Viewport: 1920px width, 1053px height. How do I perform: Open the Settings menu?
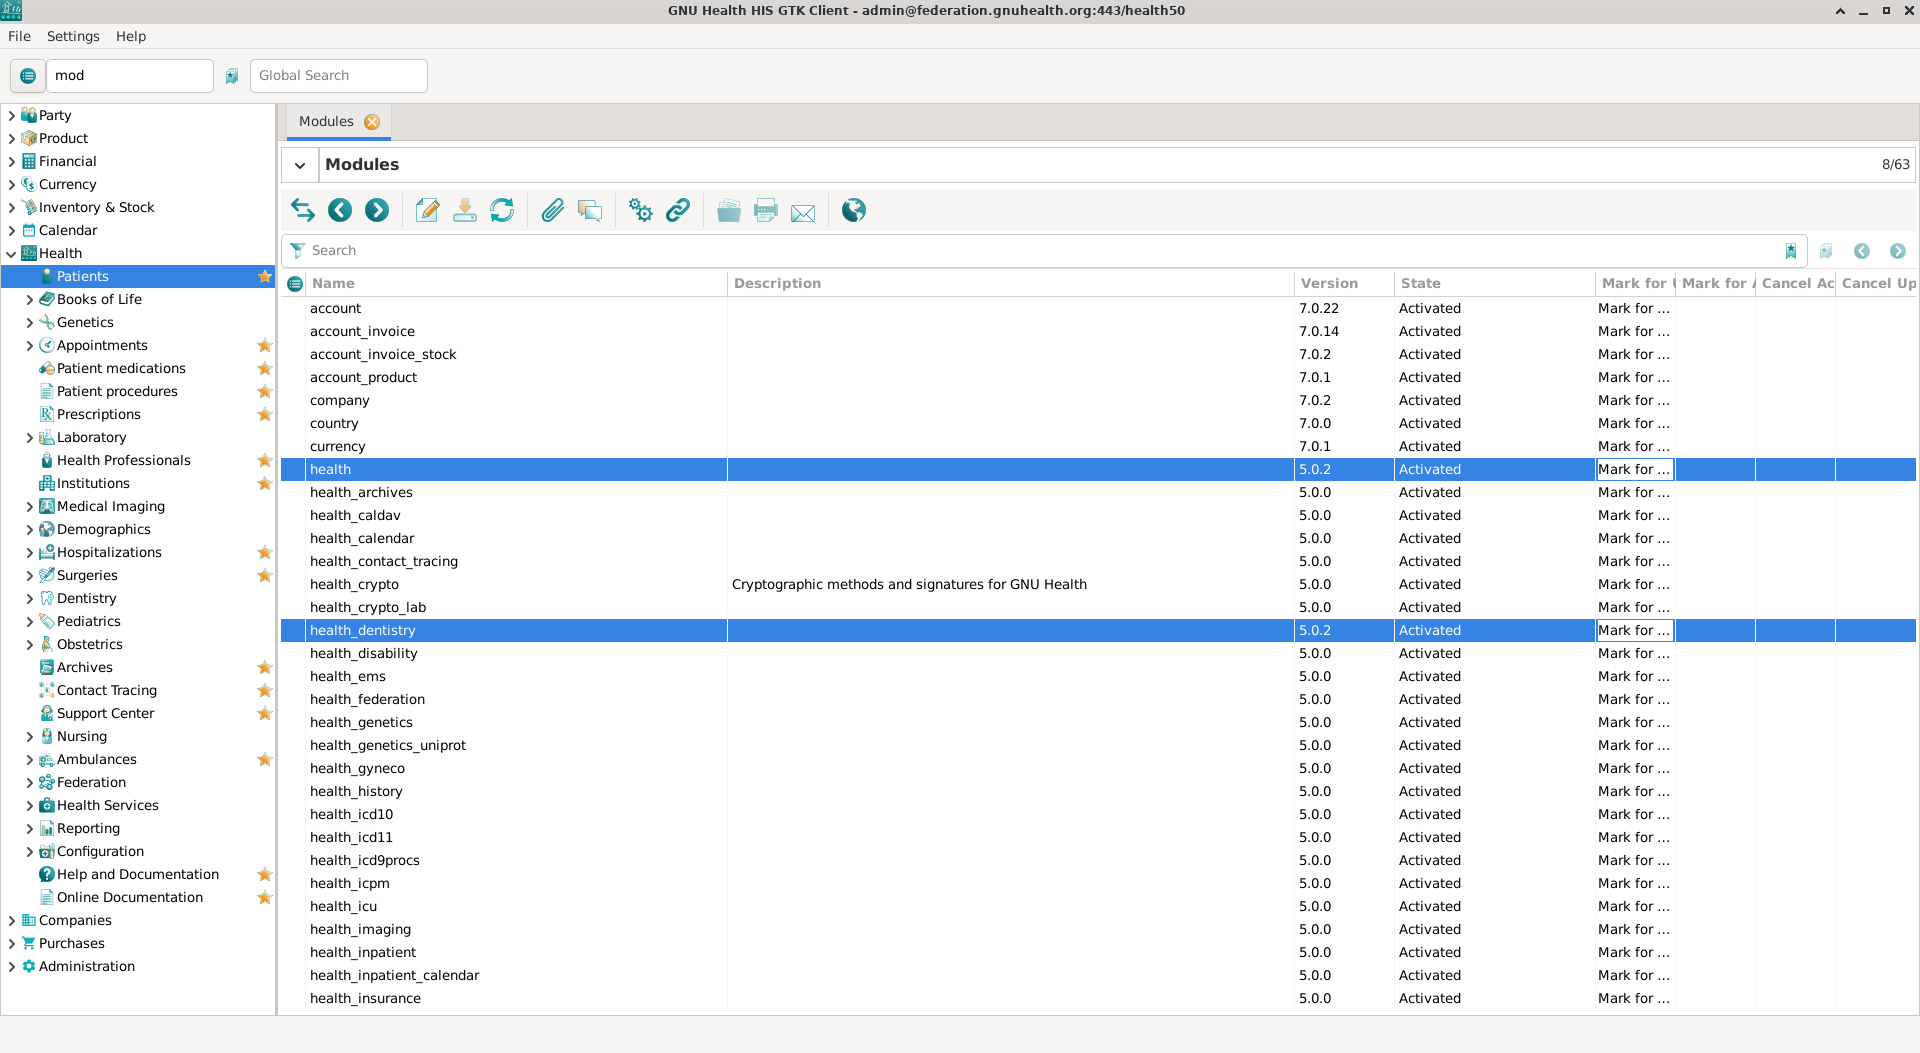[x=73, y=36]
